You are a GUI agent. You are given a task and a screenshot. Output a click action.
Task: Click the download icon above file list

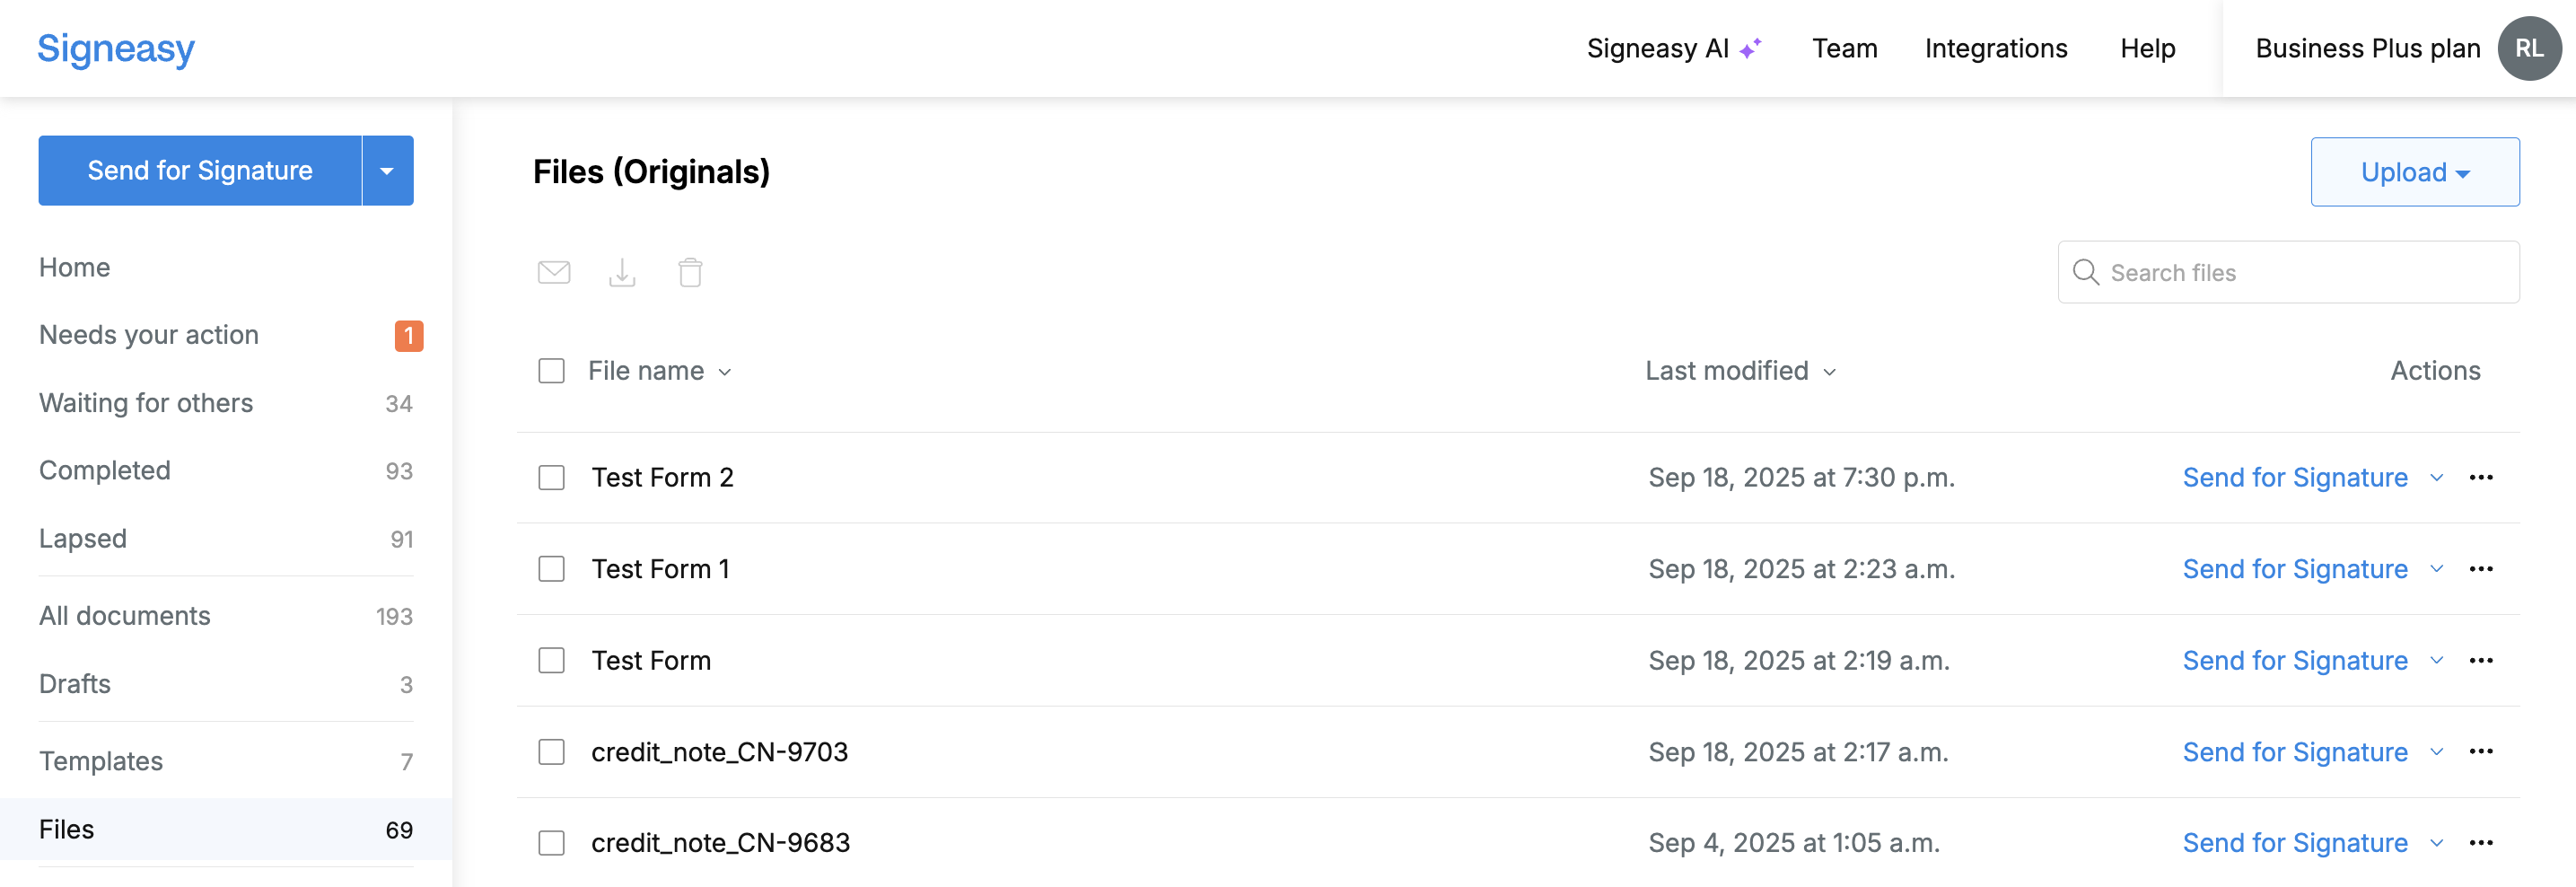(x=622, y=272)
